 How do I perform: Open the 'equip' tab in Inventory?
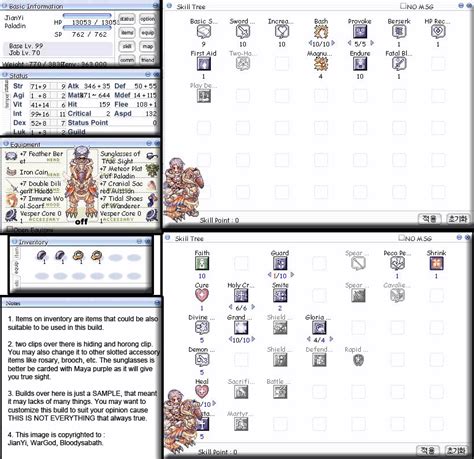17,267
